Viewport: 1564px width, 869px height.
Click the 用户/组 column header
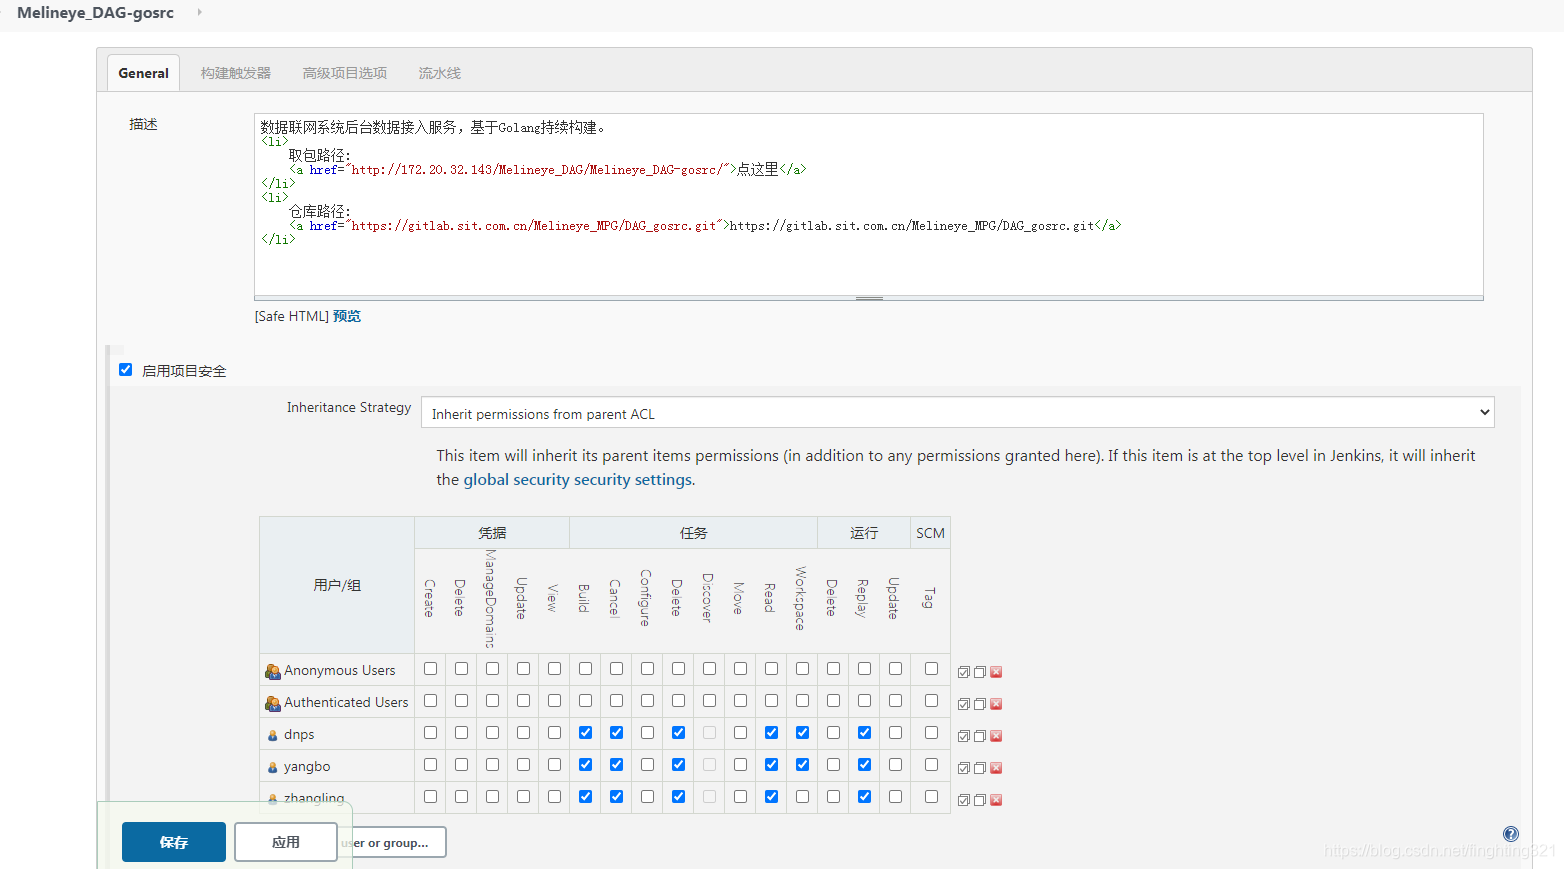point(337,585)
